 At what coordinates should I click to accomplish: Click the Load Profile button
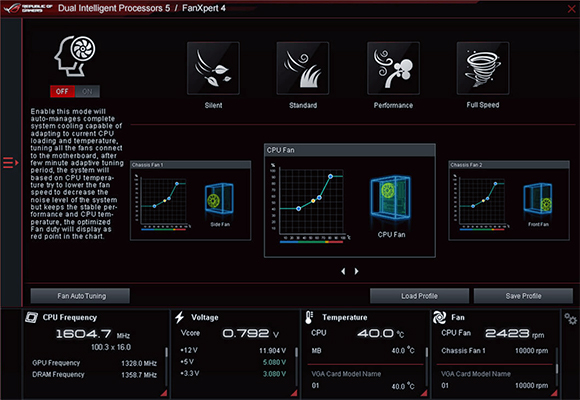pyautogui.click(x=419, y=296)
